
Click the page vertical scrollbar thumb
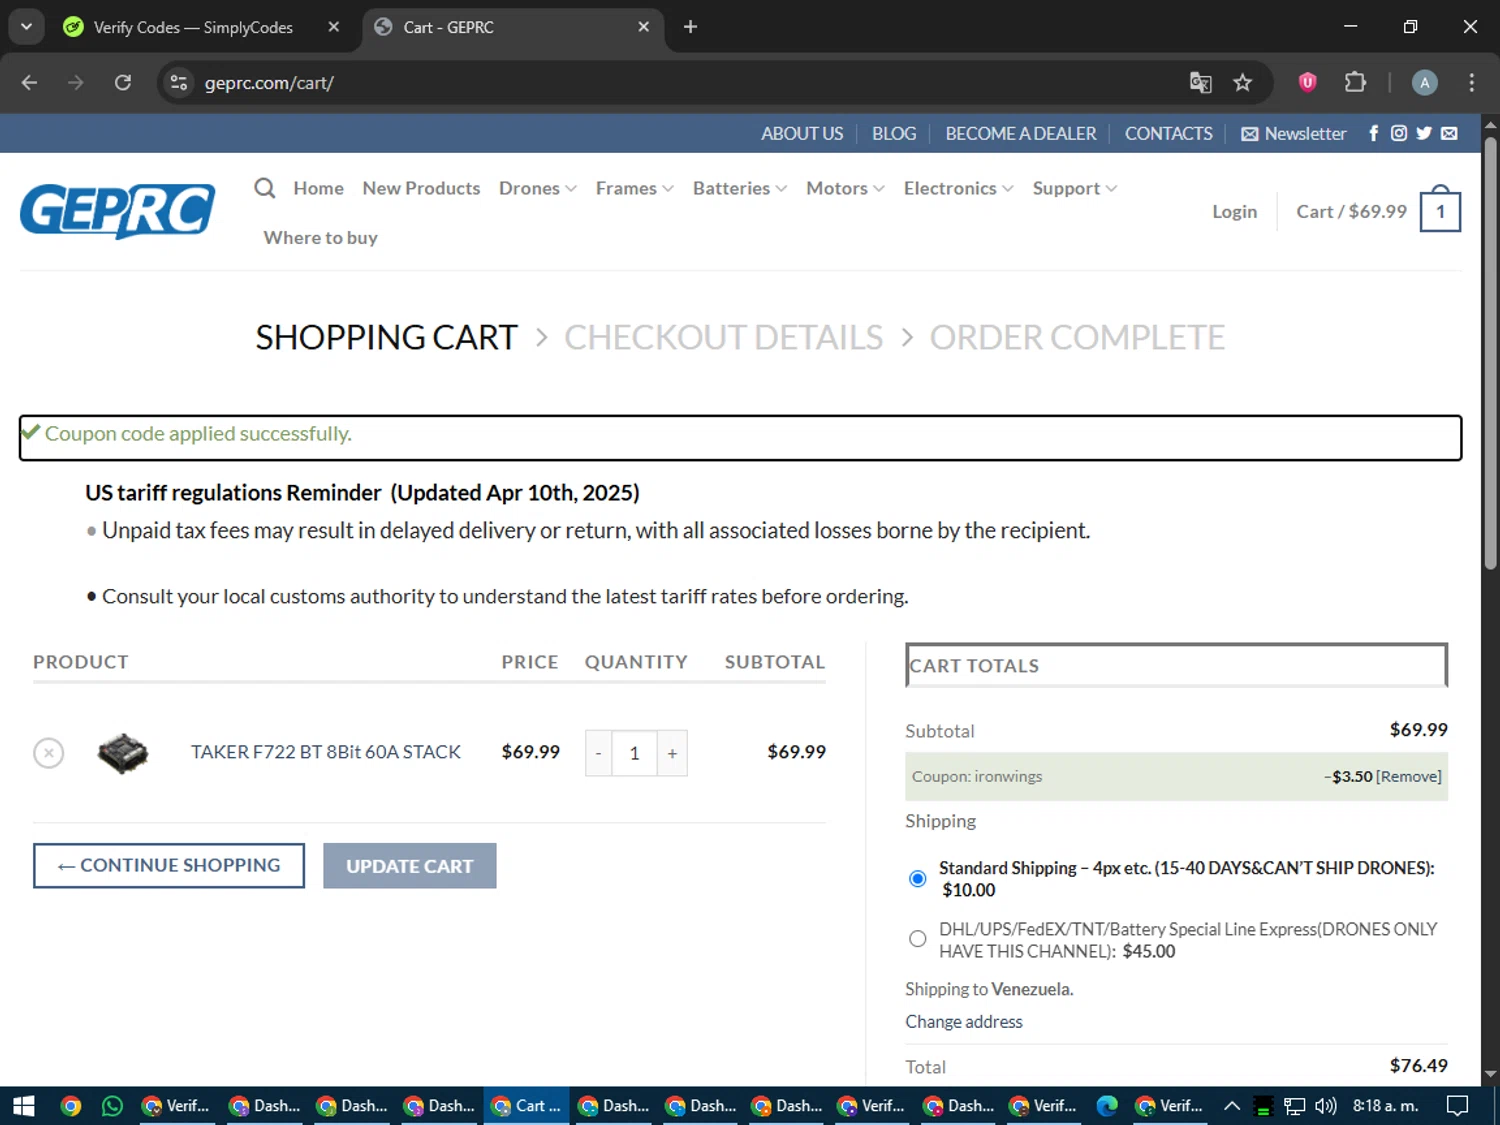pos(1490,352)
